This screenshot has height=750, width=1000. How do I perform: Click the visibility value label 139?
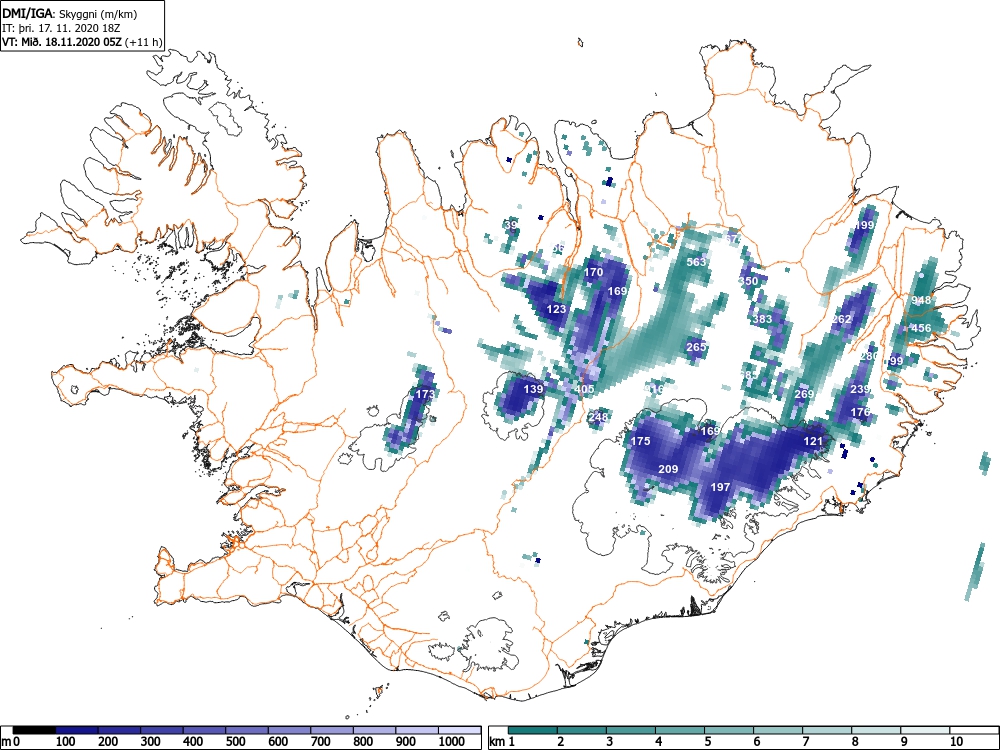533,389
